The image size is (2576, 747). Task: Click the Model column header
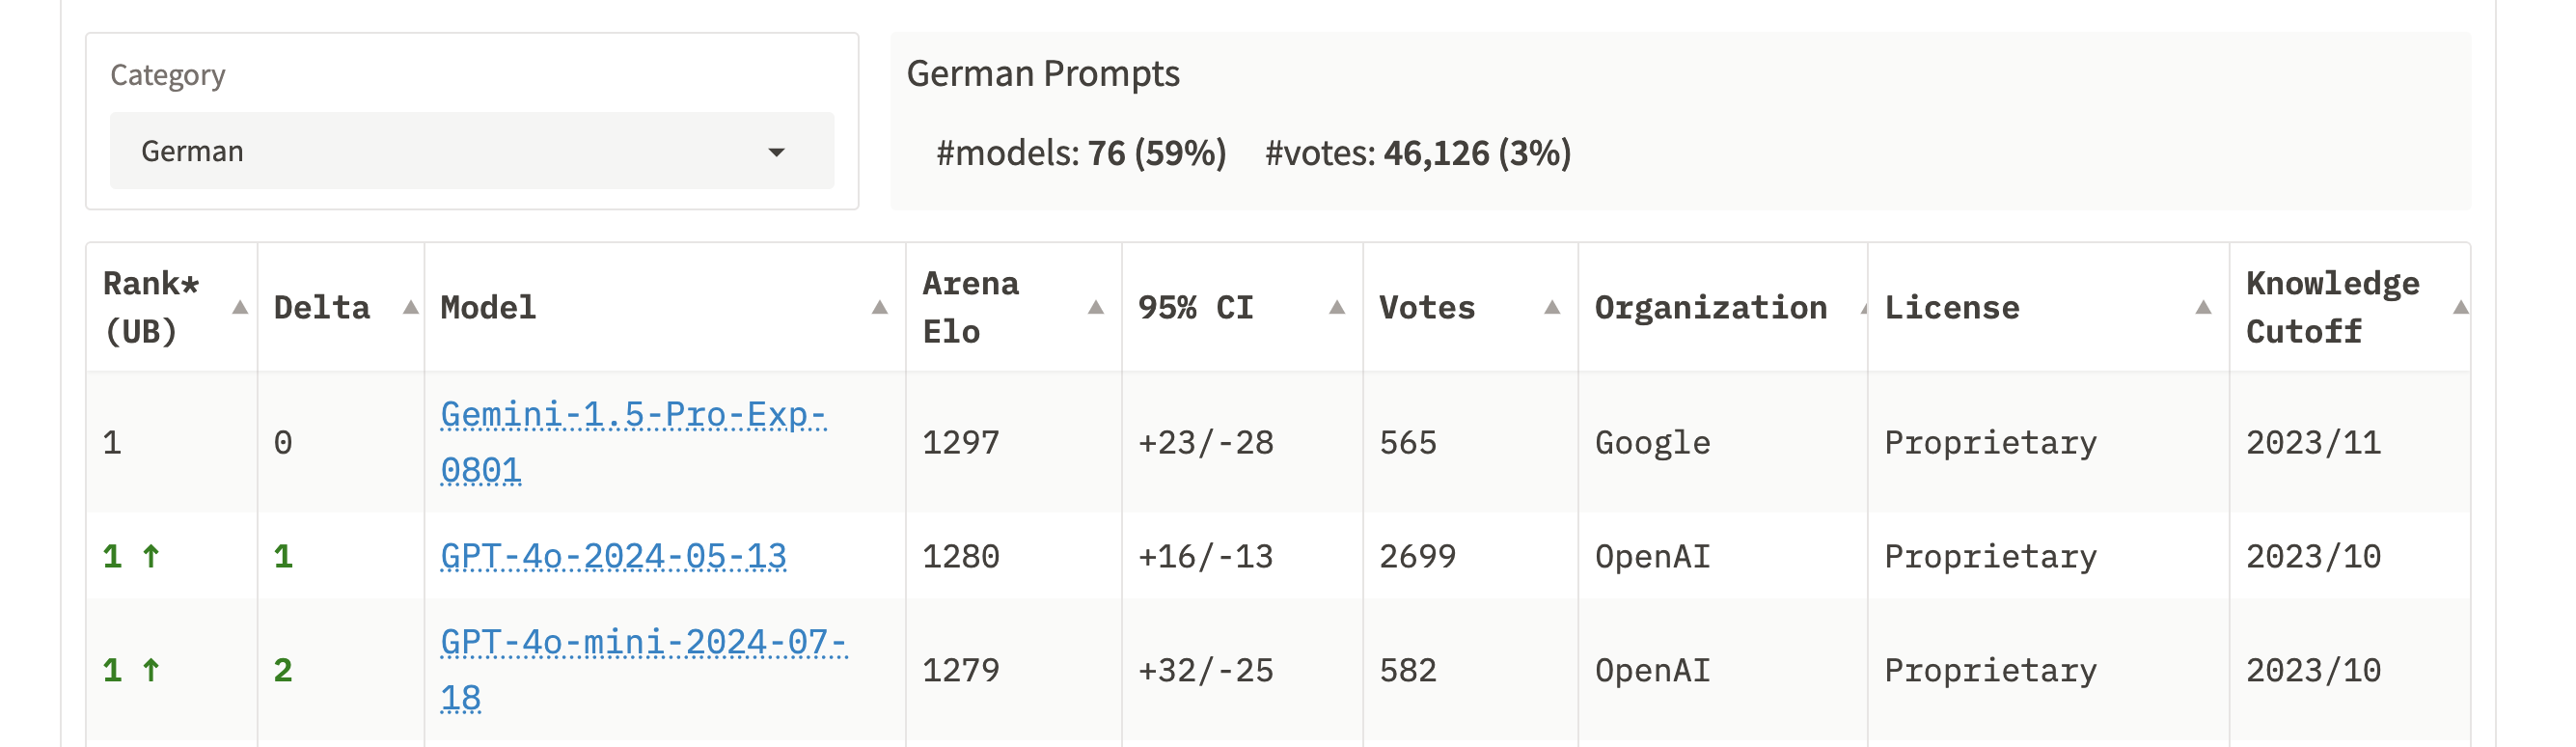[488, 308]
